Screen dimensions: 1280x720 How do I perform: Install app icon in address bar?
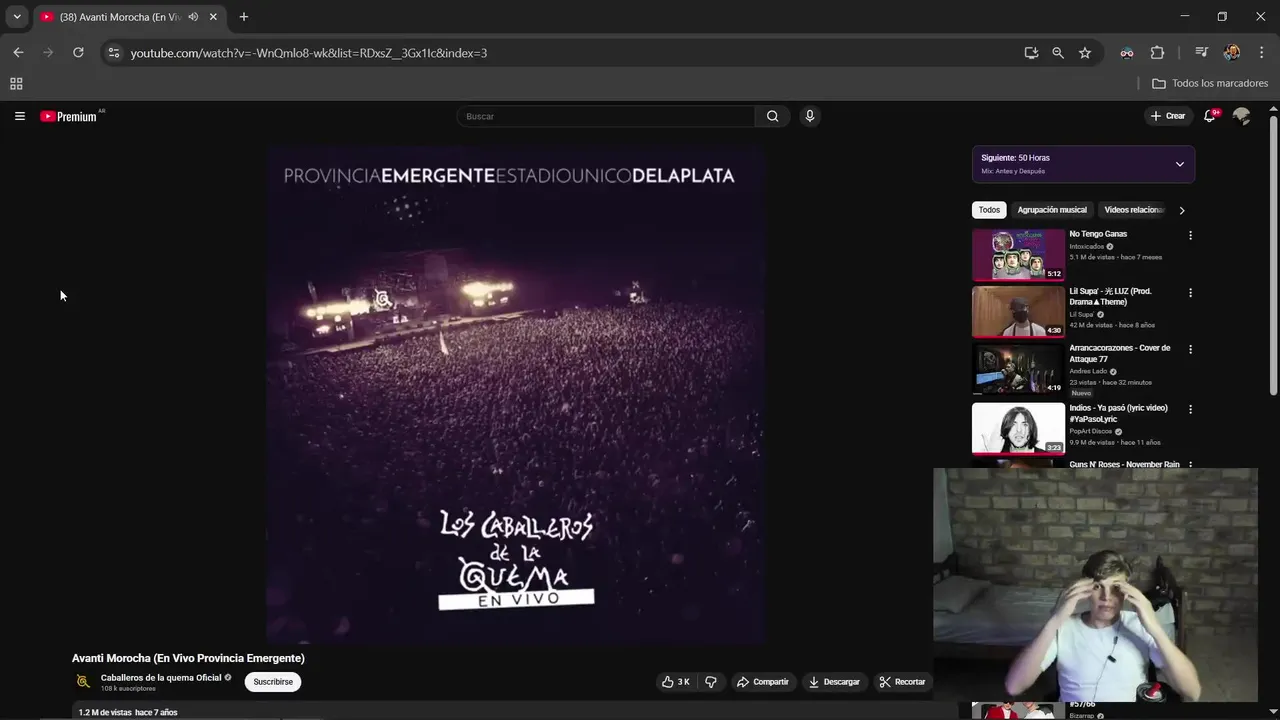[x=1031, y=53]
